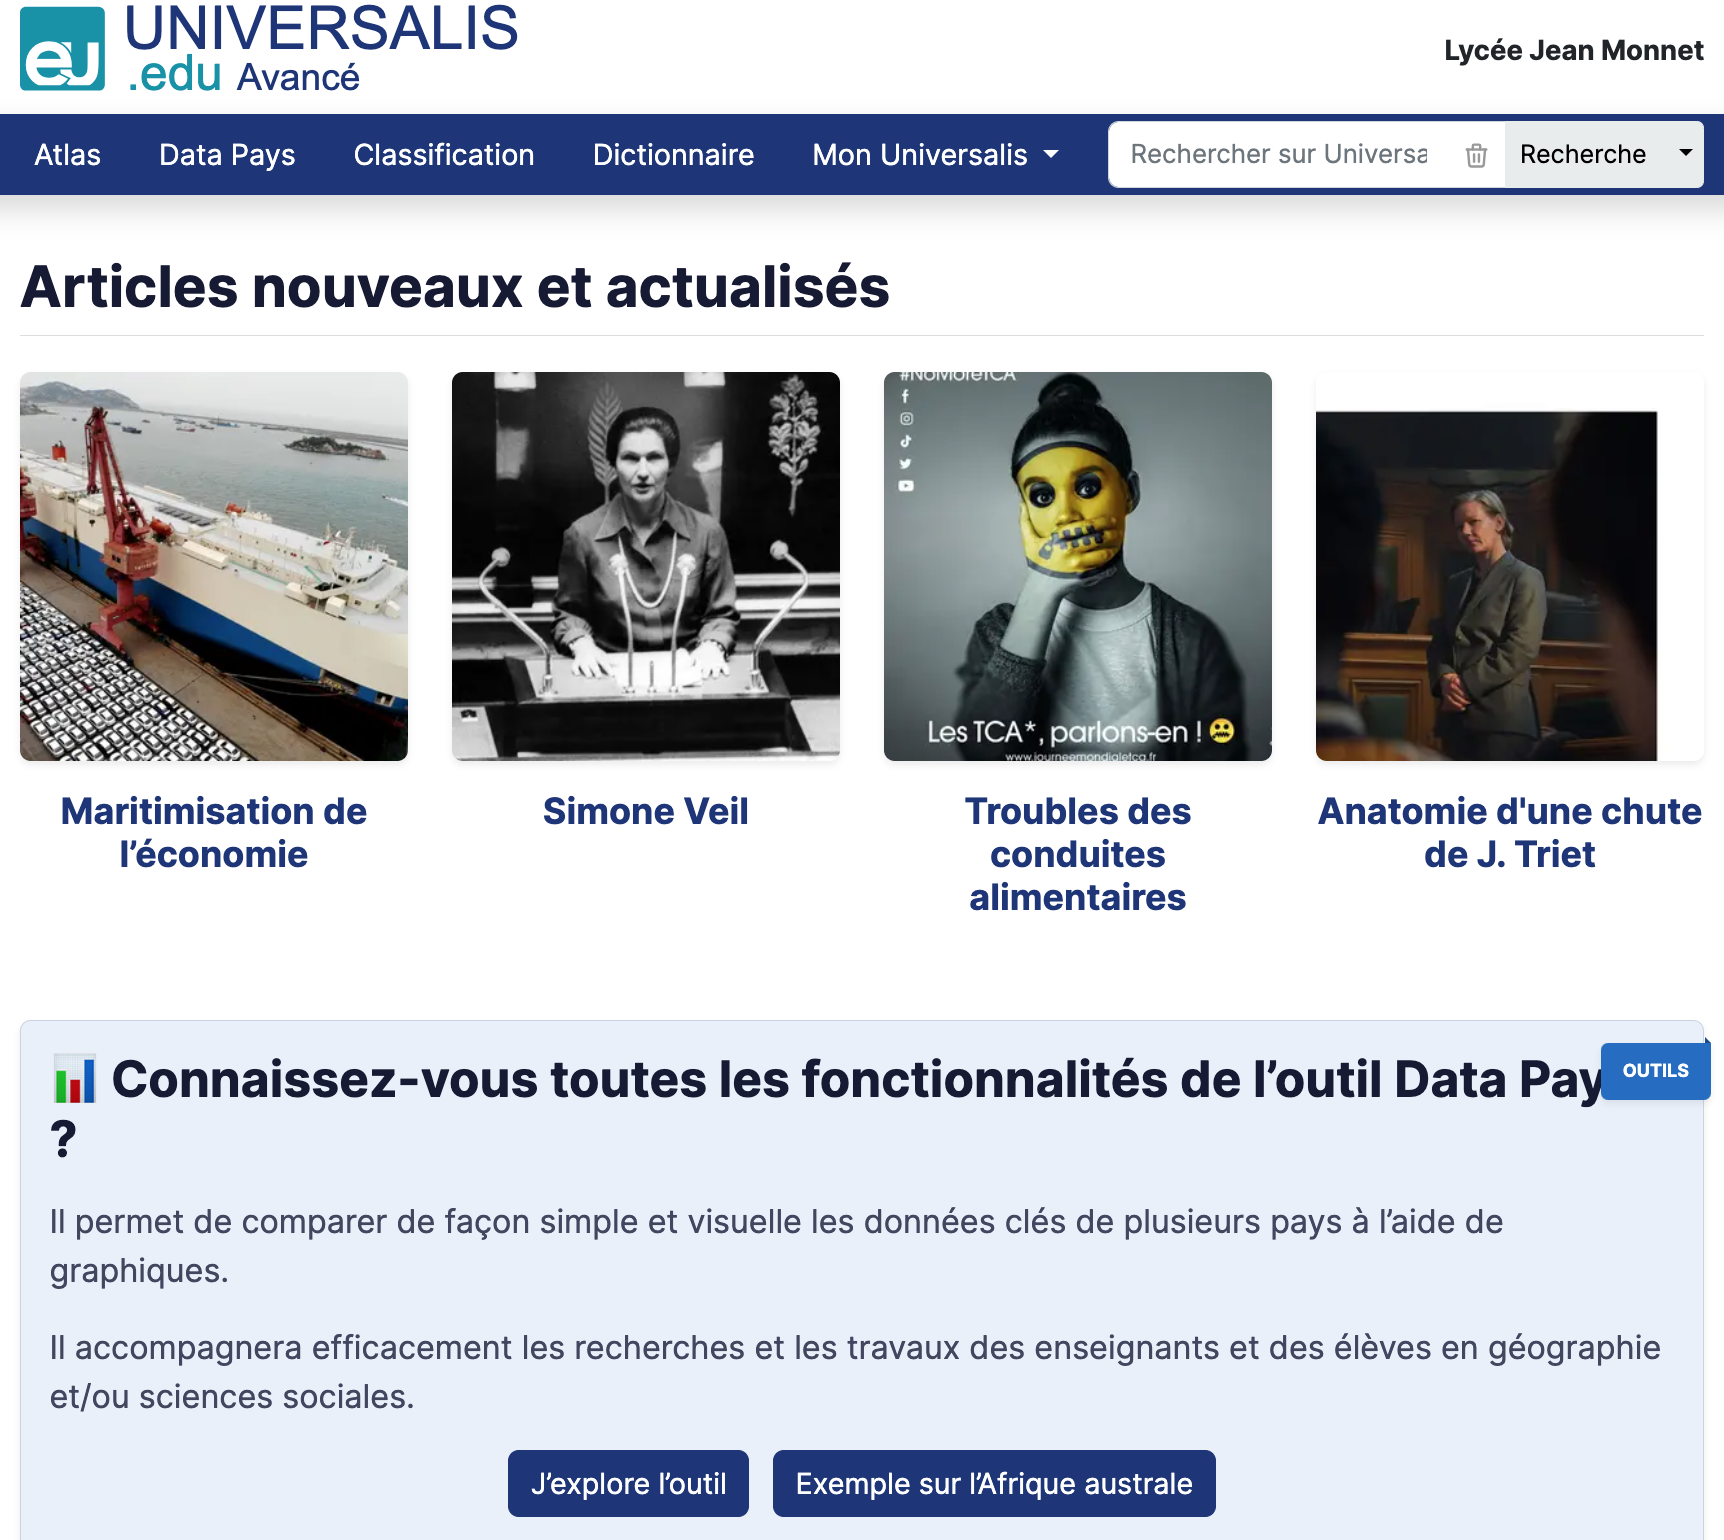Open the Atlas menu item
The image size is (1724, 1540).
[x=68, y=155]
